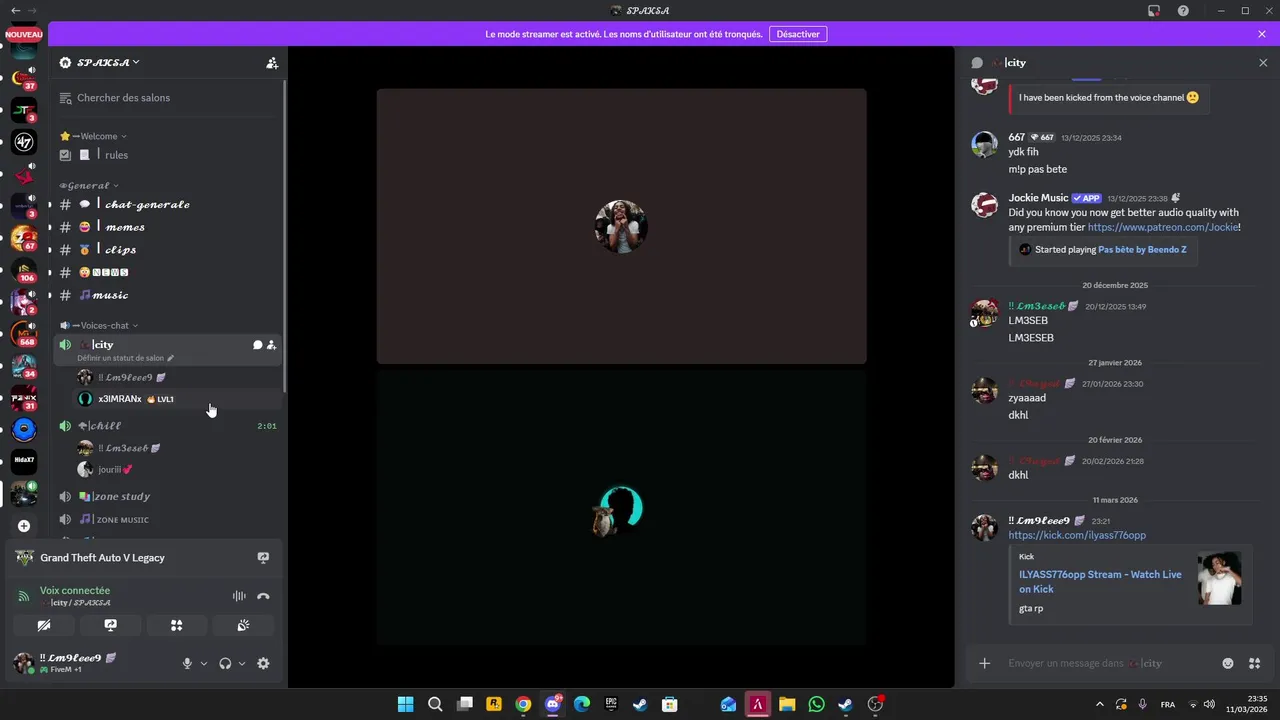Open the attachment plus button
The image size is (1280, 720).
point(985,663)
